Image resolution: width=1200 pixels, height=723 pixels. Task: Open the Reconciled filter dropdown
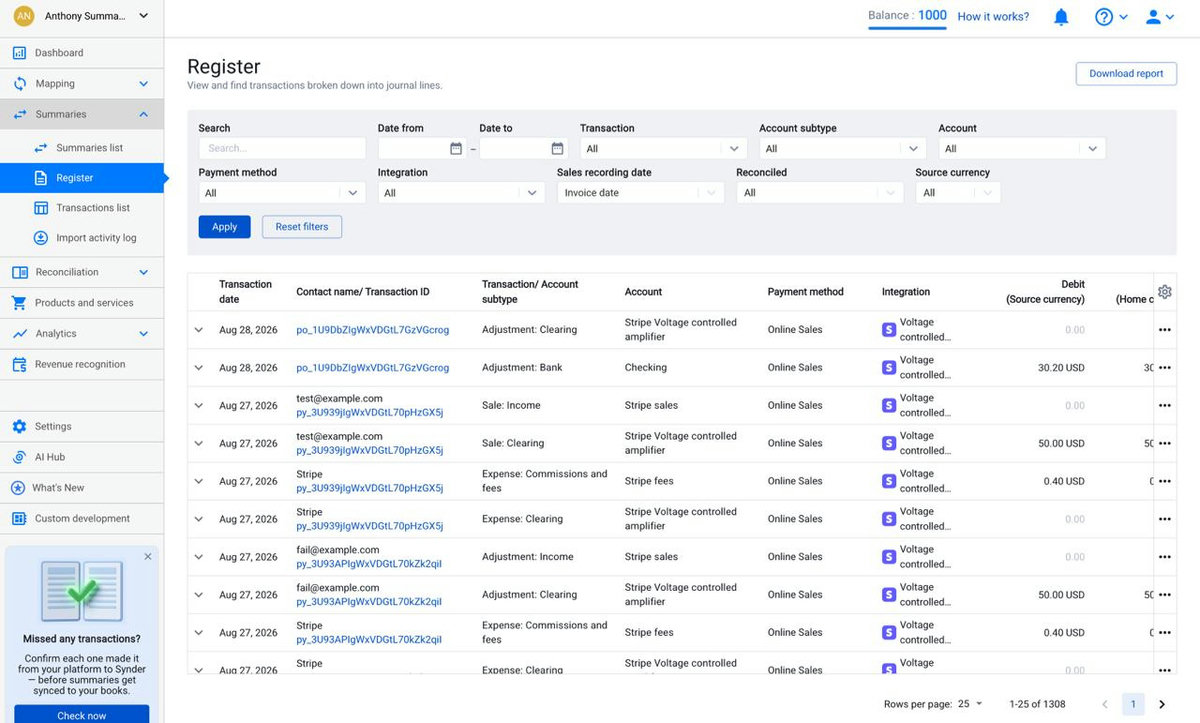tap(820, 193)
